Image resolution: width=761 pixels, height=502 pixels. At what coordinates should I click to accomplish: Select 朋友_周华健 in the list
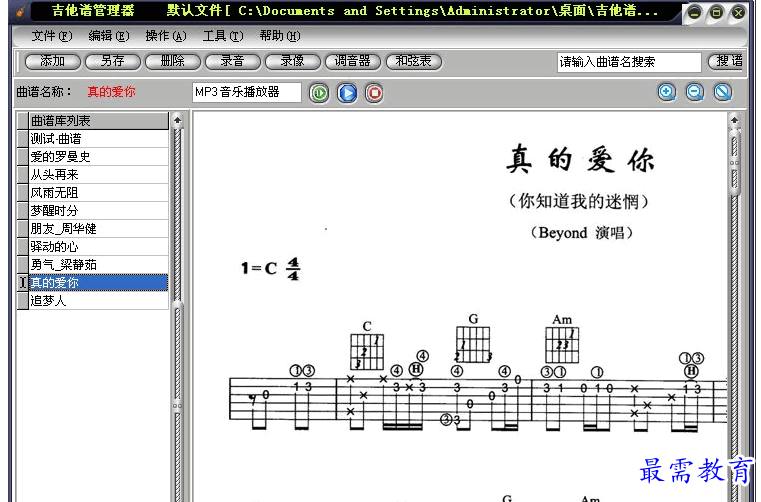click(99, 229)
